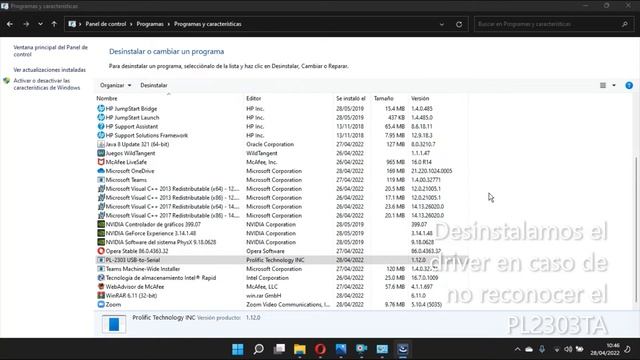Select Visual C++ 2017 Redistributable (x86) row
640x360 pixels.
point(281,216)
